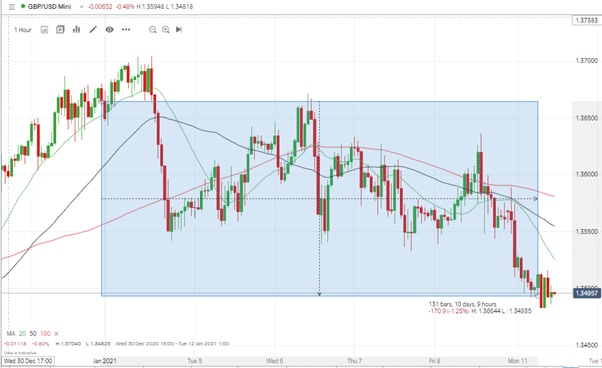
Task: Remove the MA indicator with X
Action: click(56, 333)
